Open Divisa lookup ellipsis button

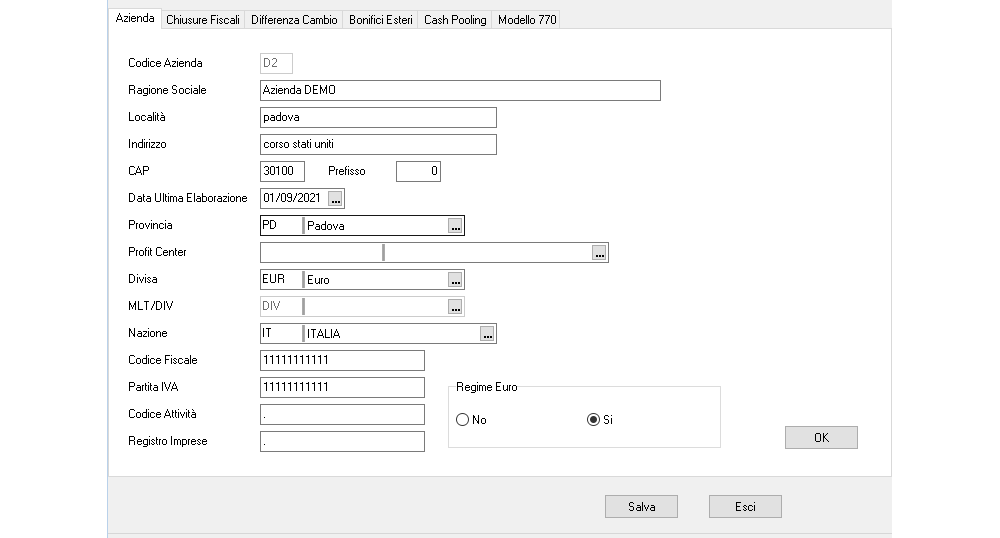coord(455,280)
